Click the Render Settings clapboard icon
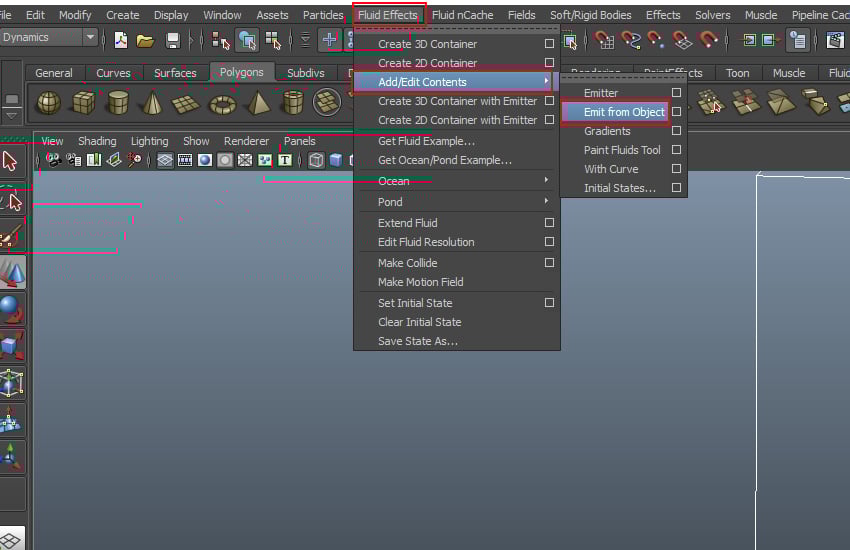The height and width of the screenshot is (550, 850). click(835, 40)
